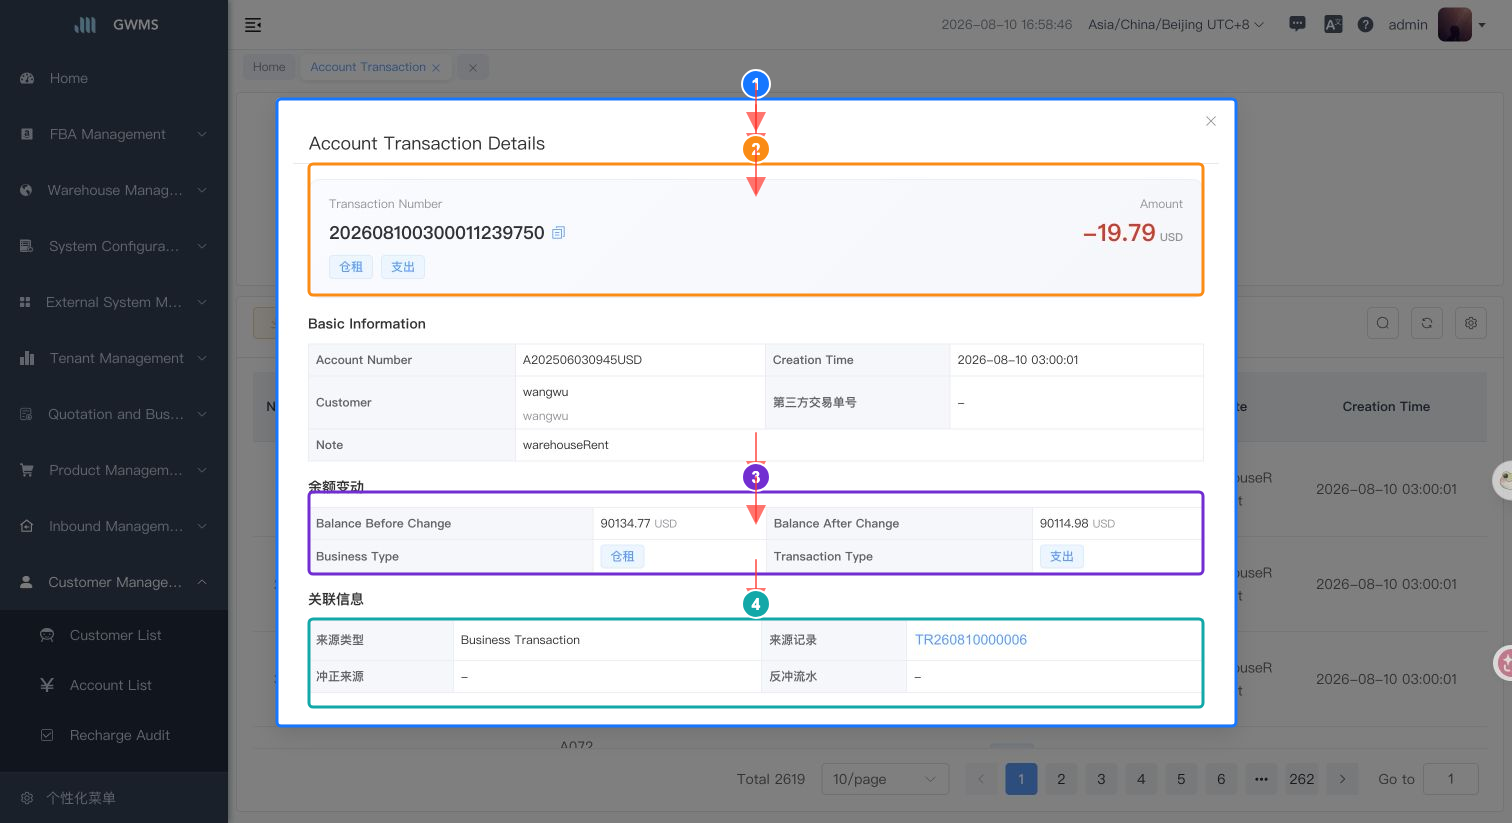Image resolution: width=1512 pixels, height=823 pixels.
Task: Click the refresh icon in table toolbar
Action: 1427,322
